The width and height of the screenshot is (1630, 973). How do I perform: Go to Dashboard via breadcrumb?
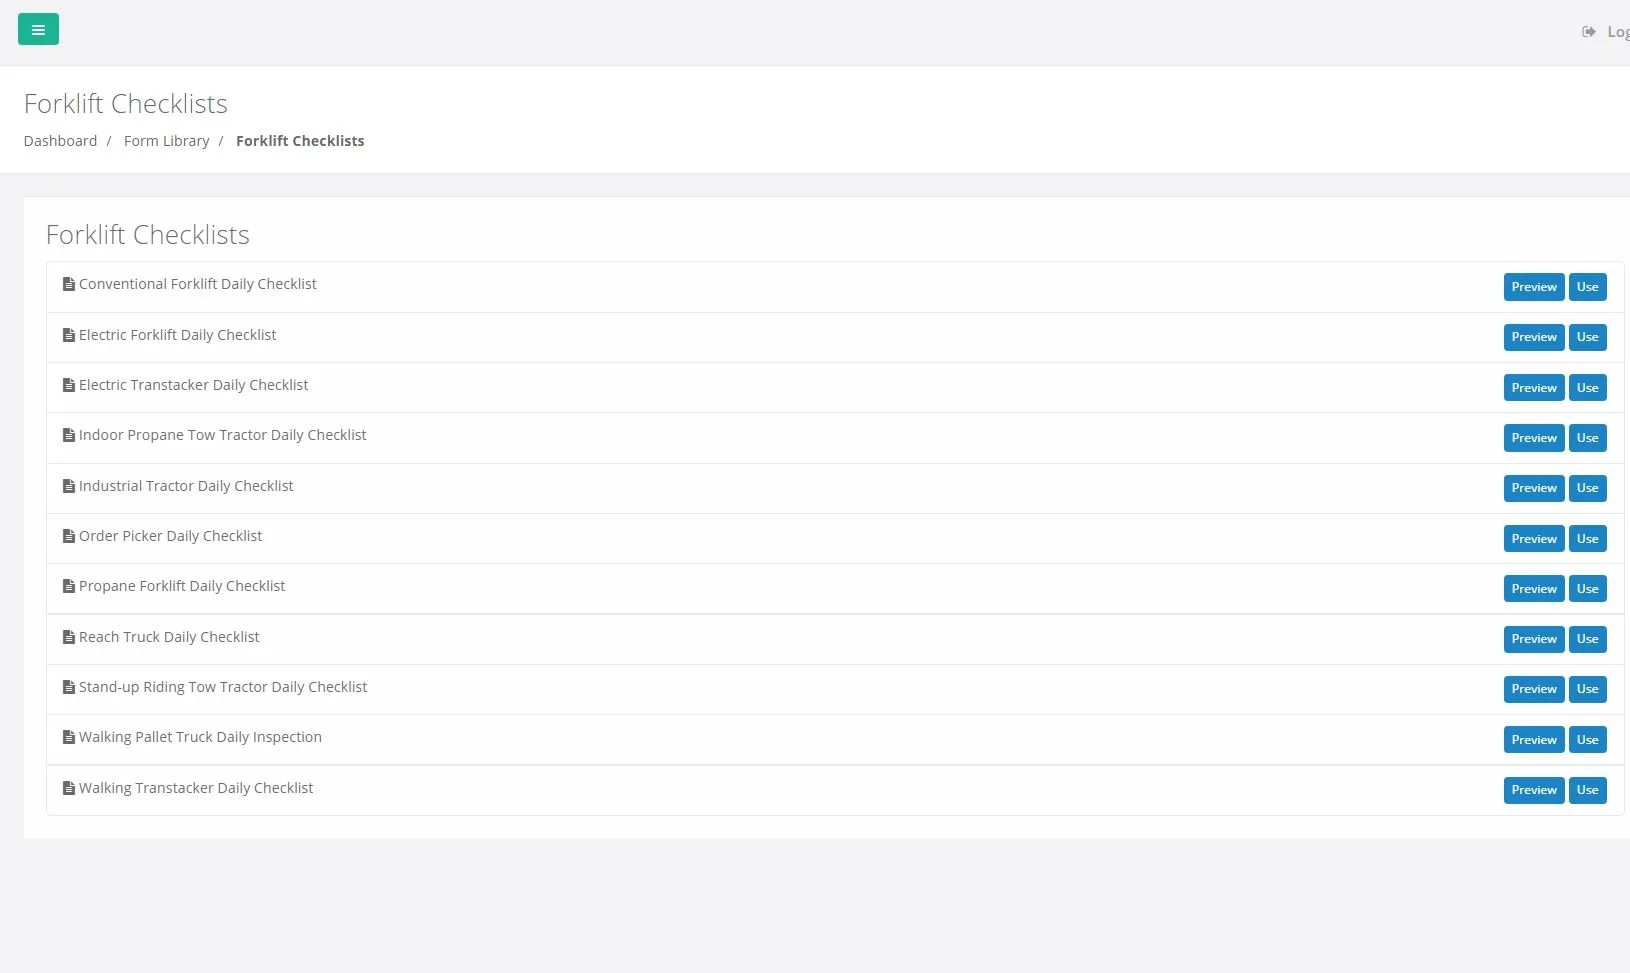tap(60, 141)
